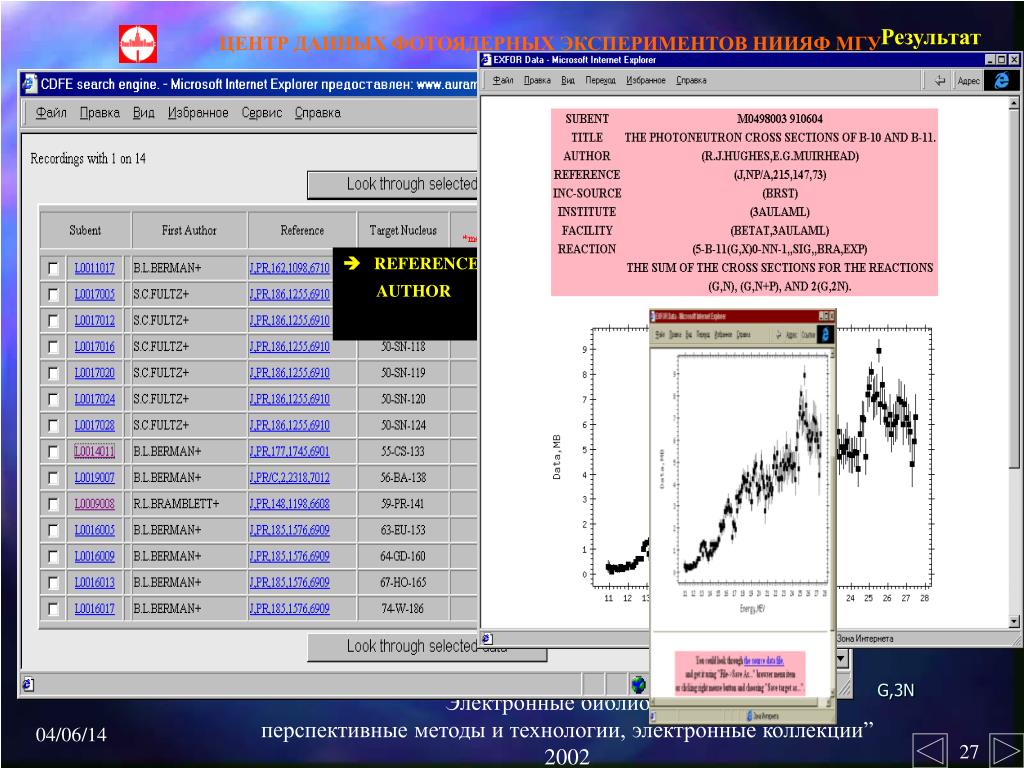Open Справка menu in CDFE search engine window
The height and width of the screenshot is (768, 1024).
(317, 112)
